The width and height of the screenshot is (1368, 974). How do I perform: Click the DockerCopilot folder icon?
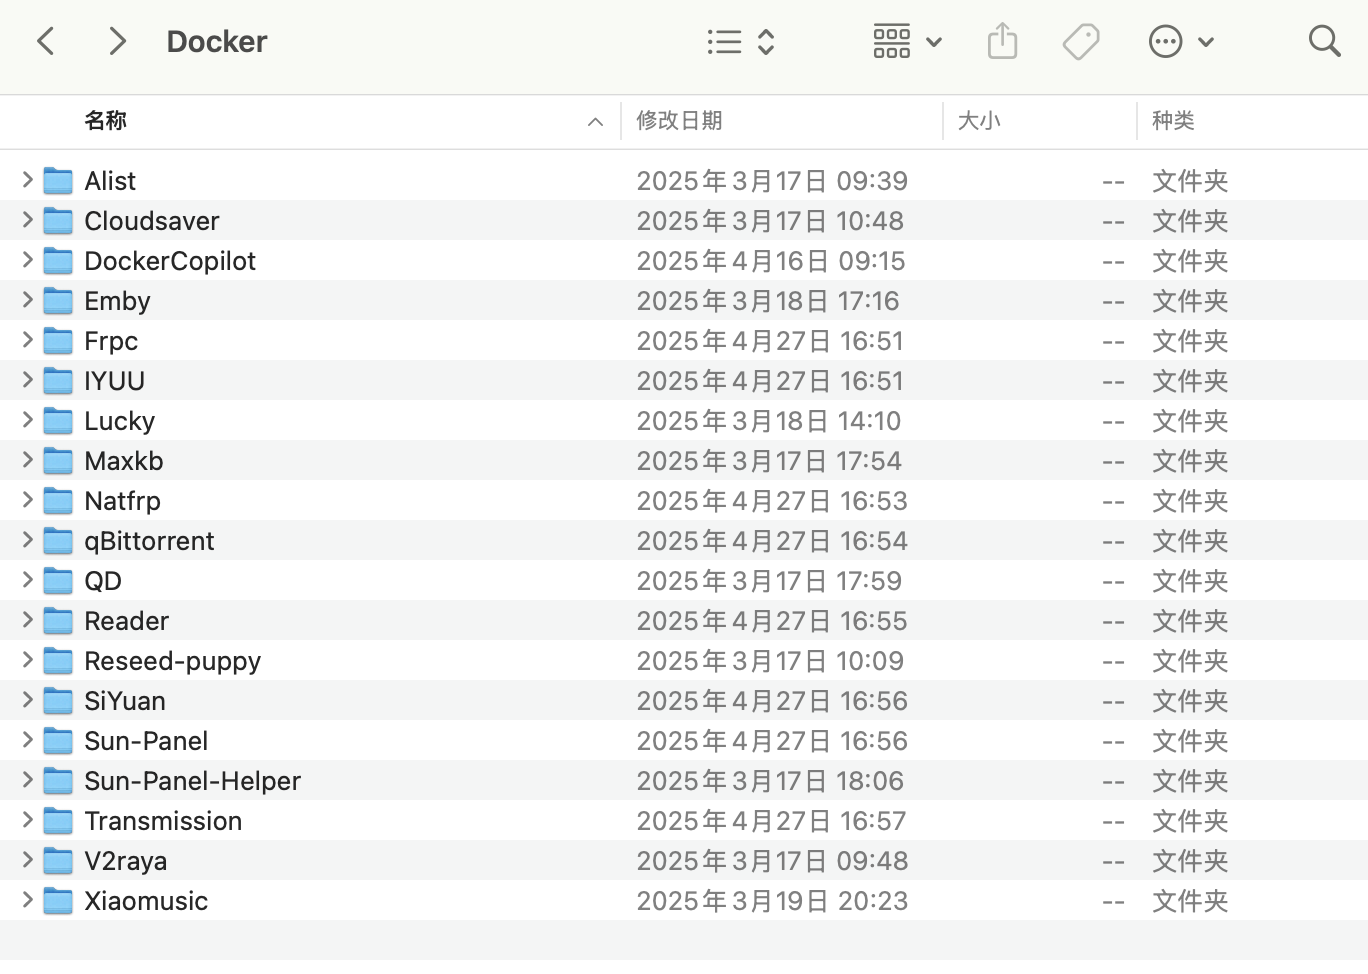(x=59, y=261)
